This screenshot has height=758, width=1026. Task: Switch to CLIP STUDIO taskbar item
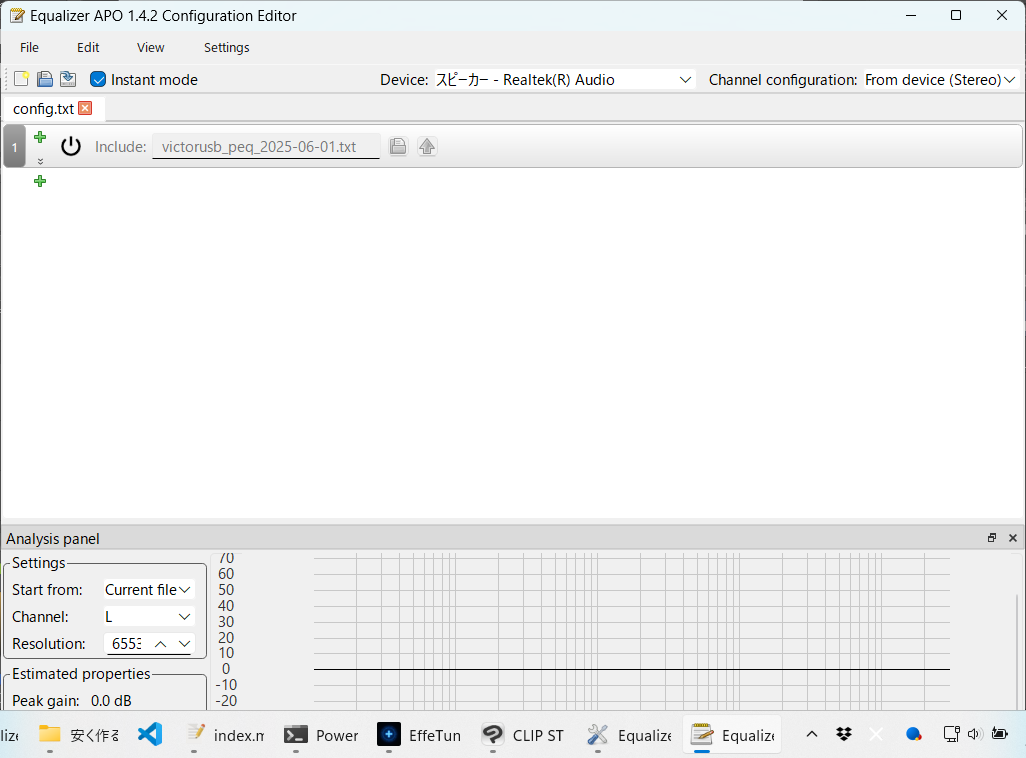523,734
